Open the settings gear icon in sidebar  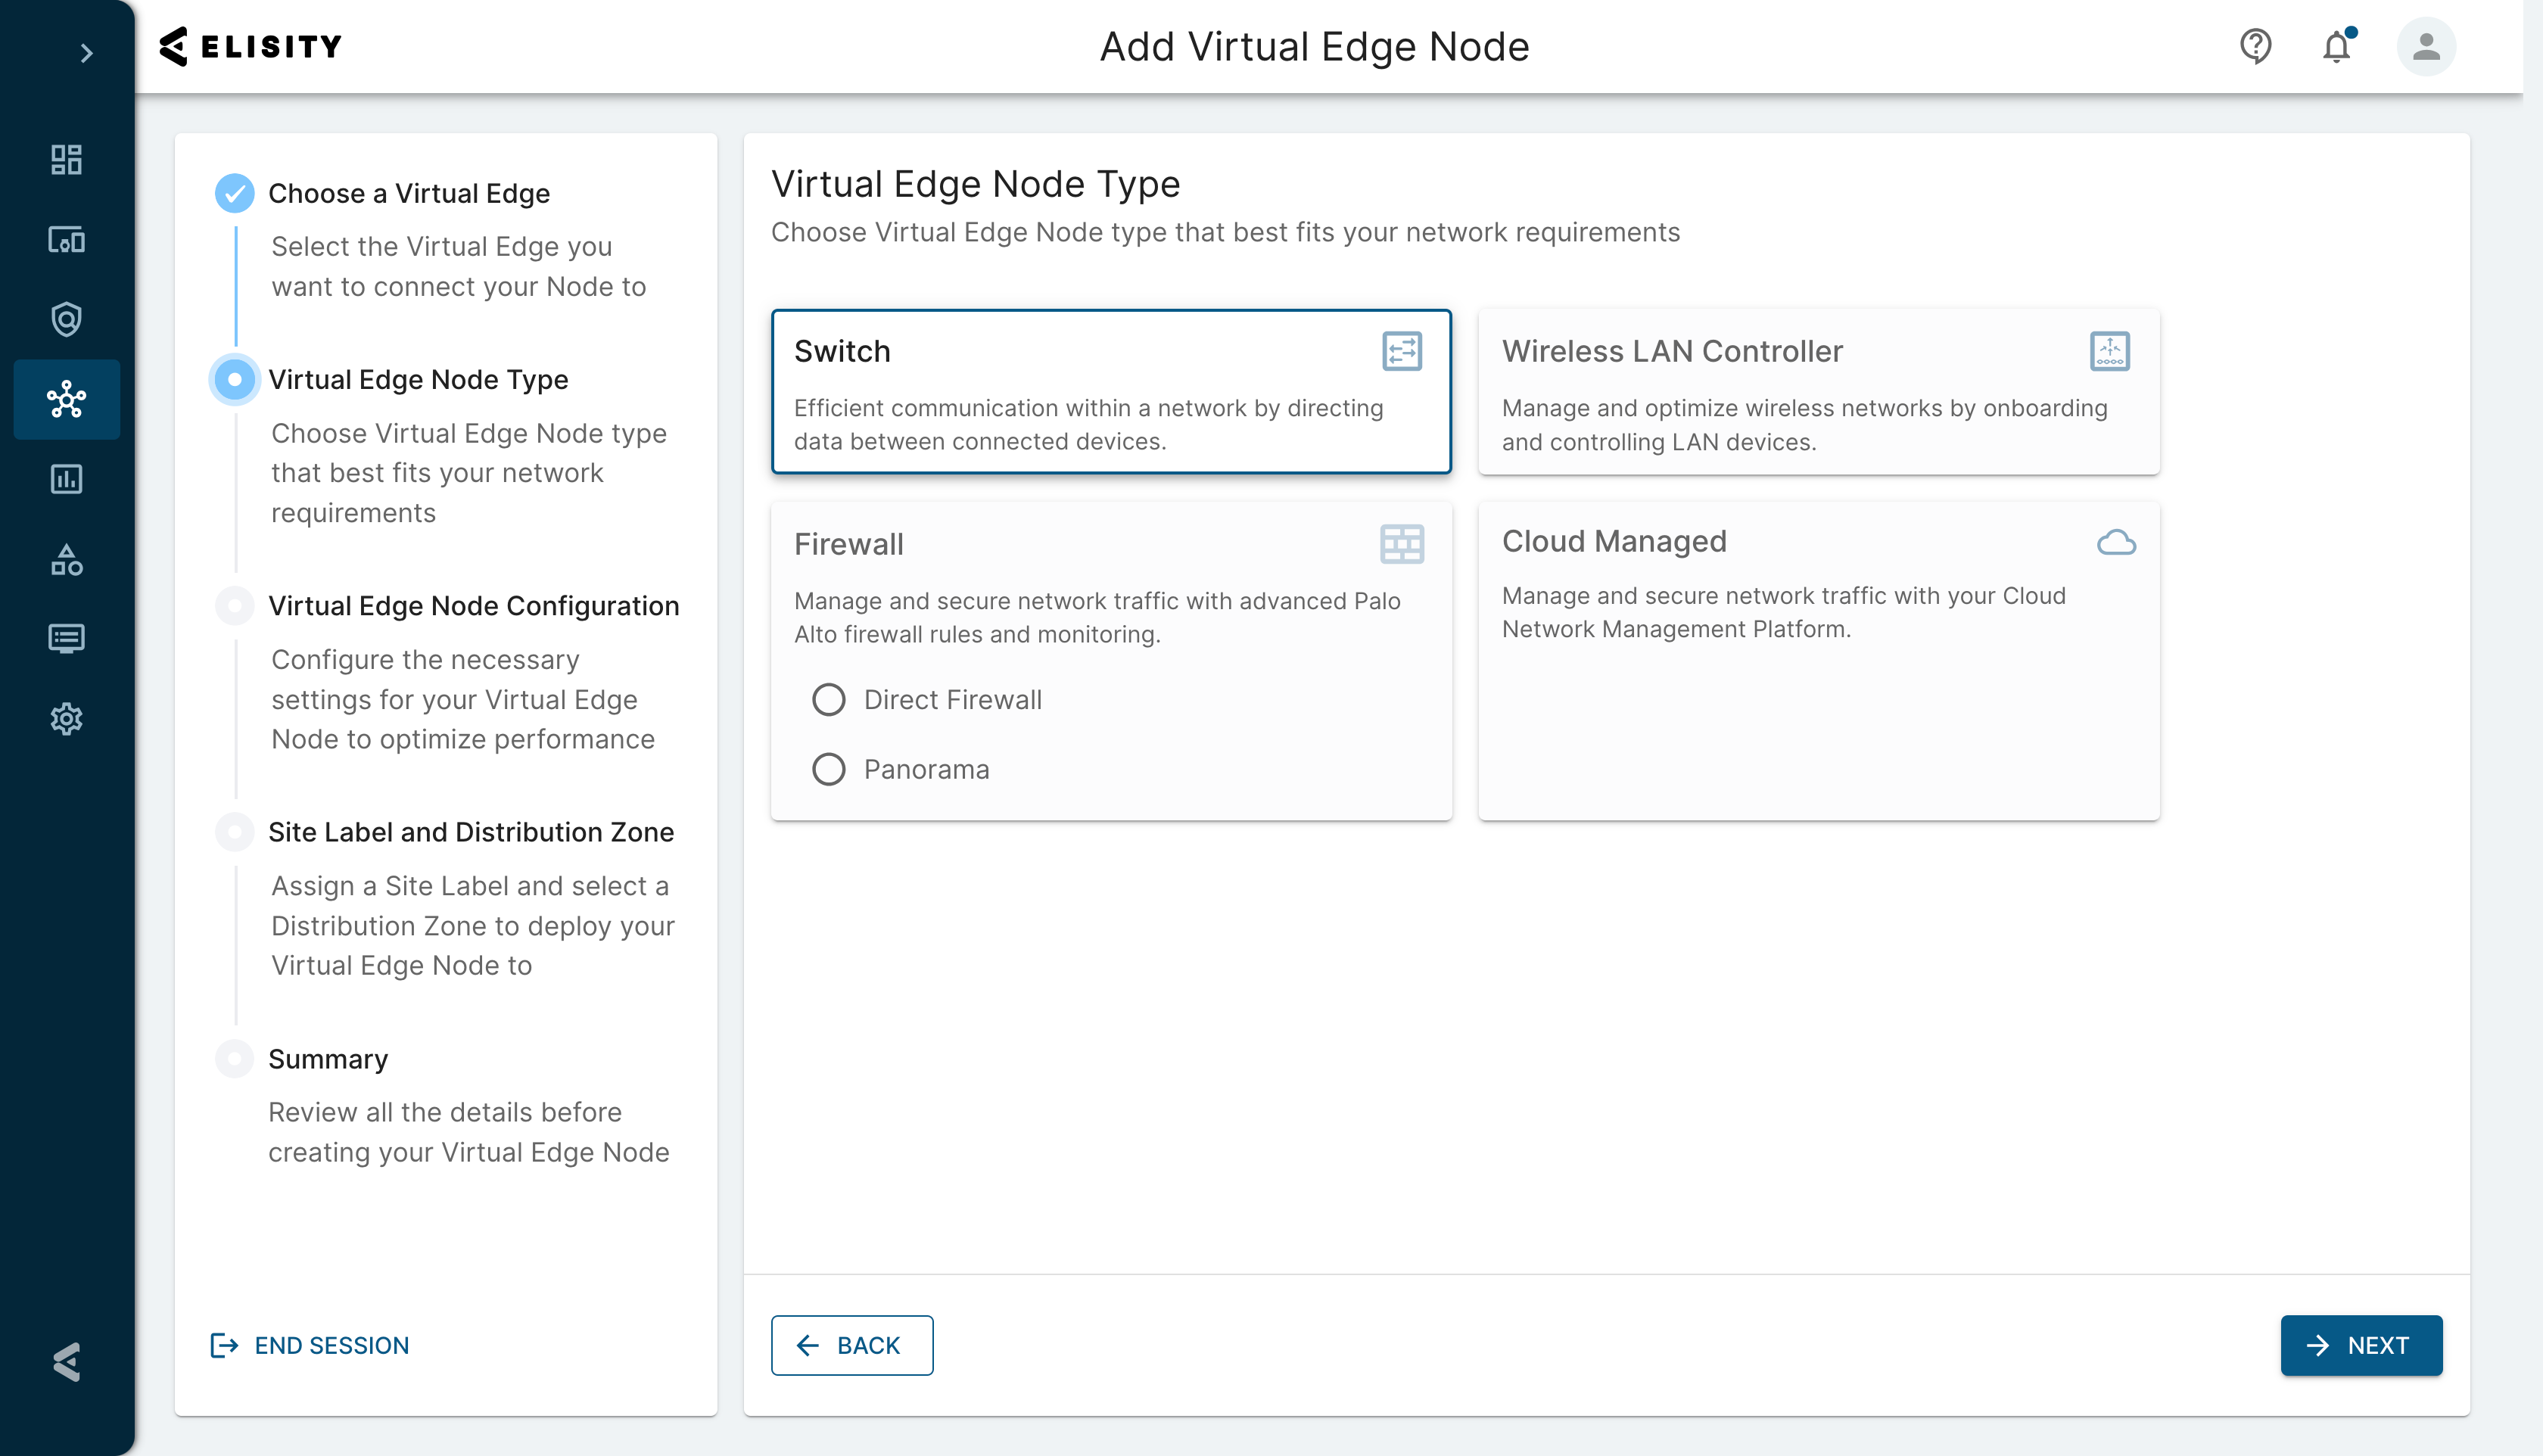[67, 719]
